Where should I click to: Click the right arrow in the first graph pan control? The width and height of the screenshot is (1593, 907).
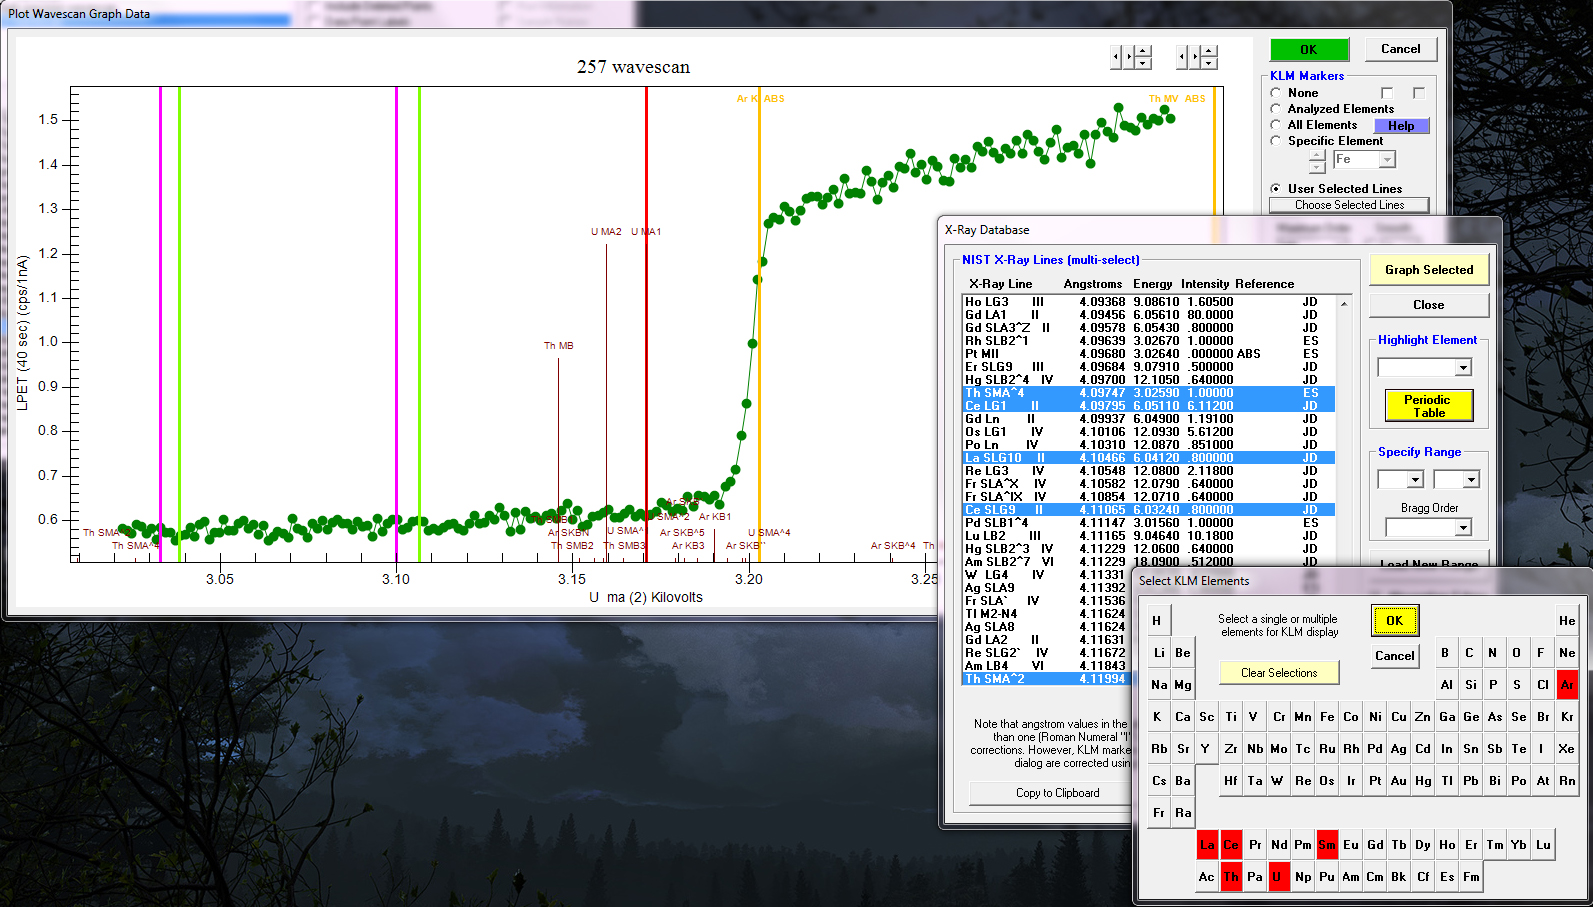tap(1129, 57)
